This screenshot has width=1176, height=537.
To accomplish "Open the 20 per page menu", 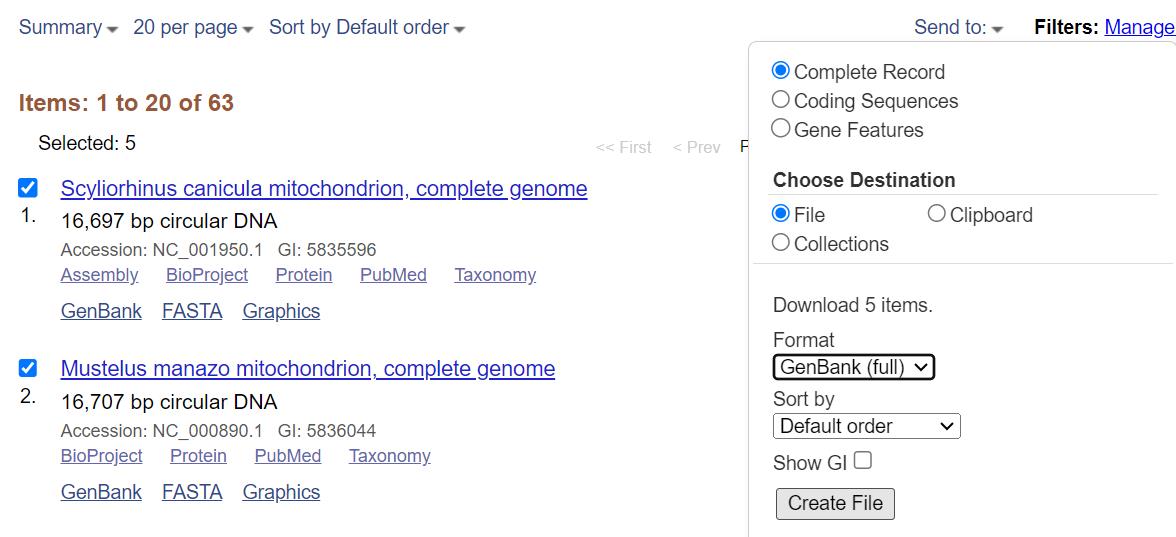I will [x=193, y=28].
